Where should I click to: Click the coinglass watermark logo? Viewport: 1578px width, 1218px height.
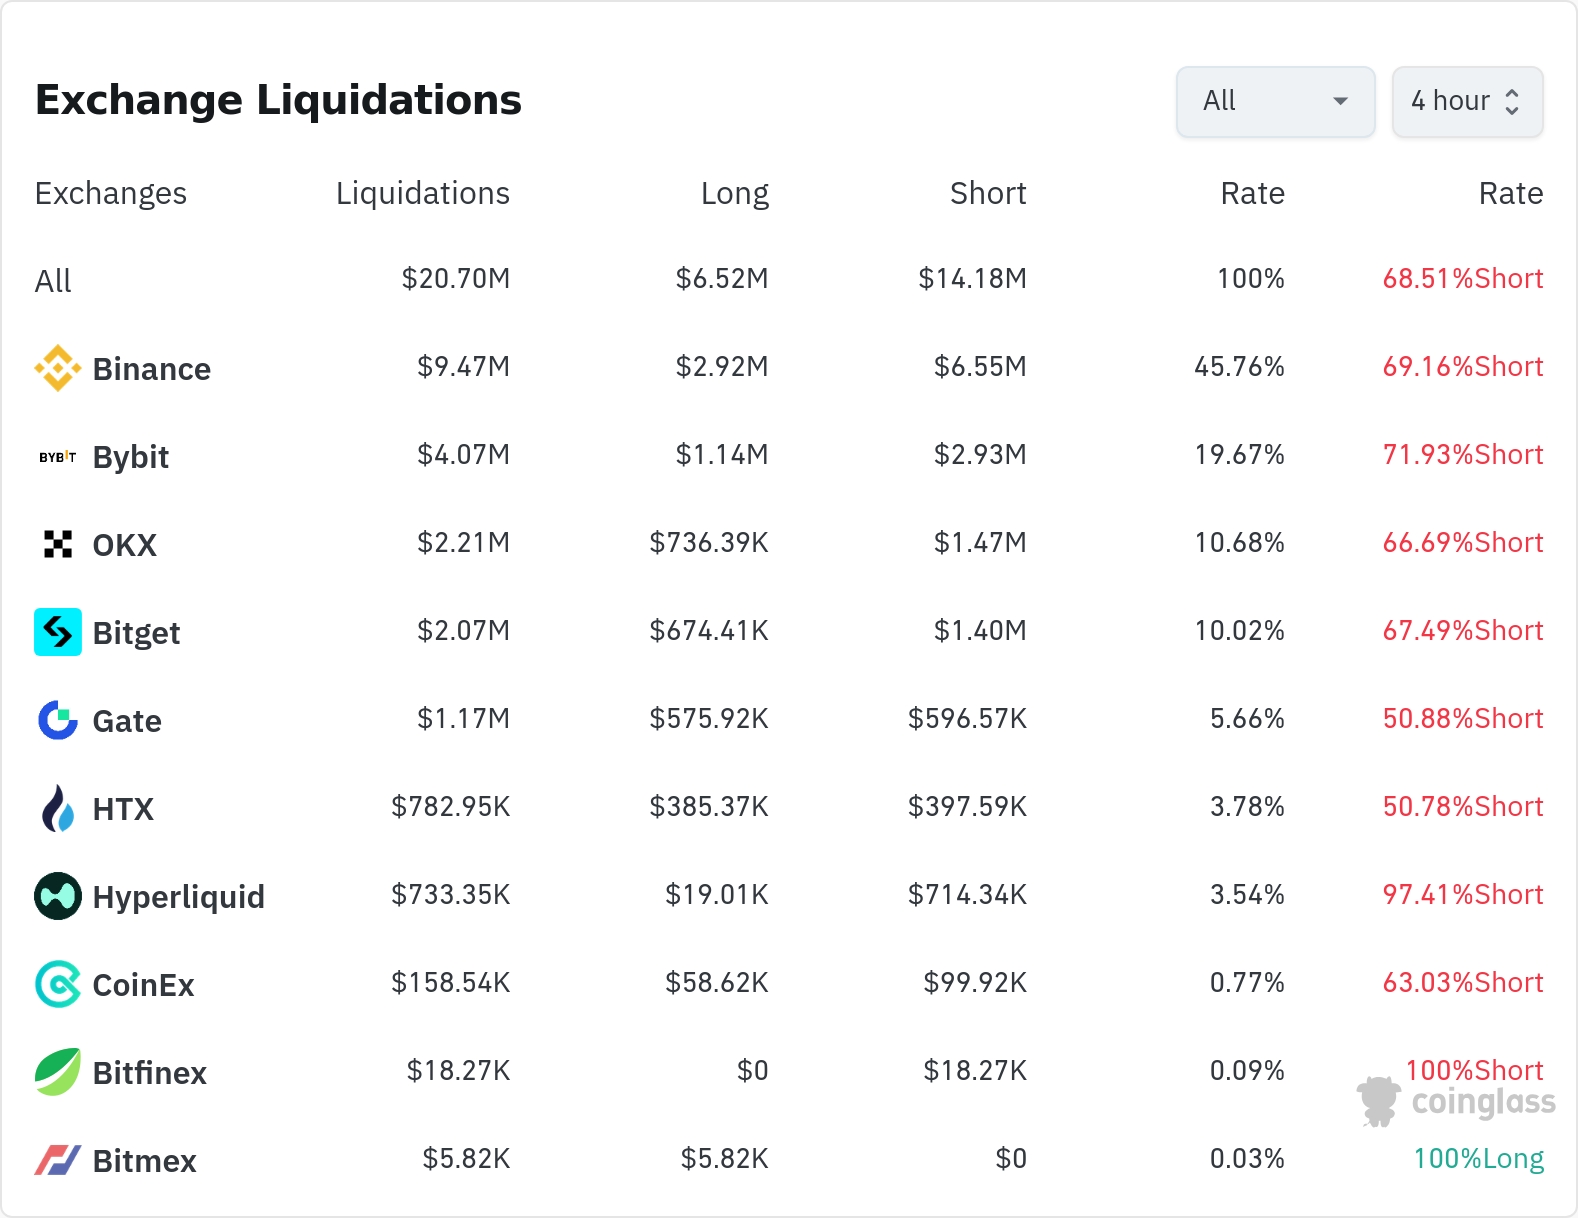(x=1456, y=1102)
